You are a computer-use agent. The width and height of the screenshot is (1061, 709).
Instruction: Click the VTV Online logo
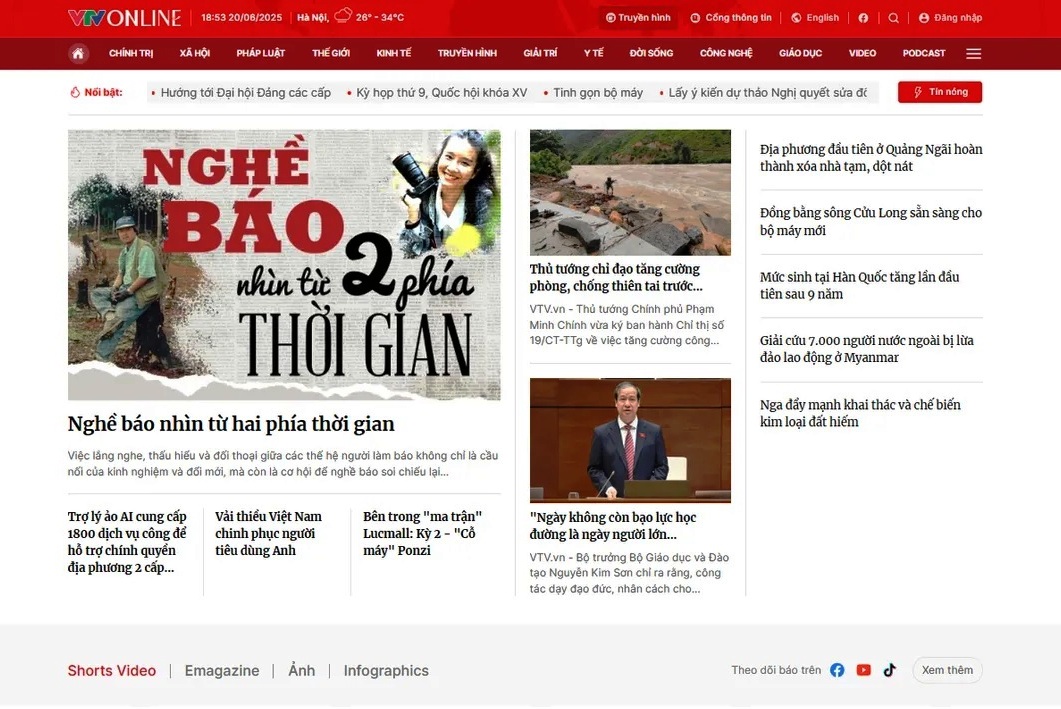[x=125, y=18]
